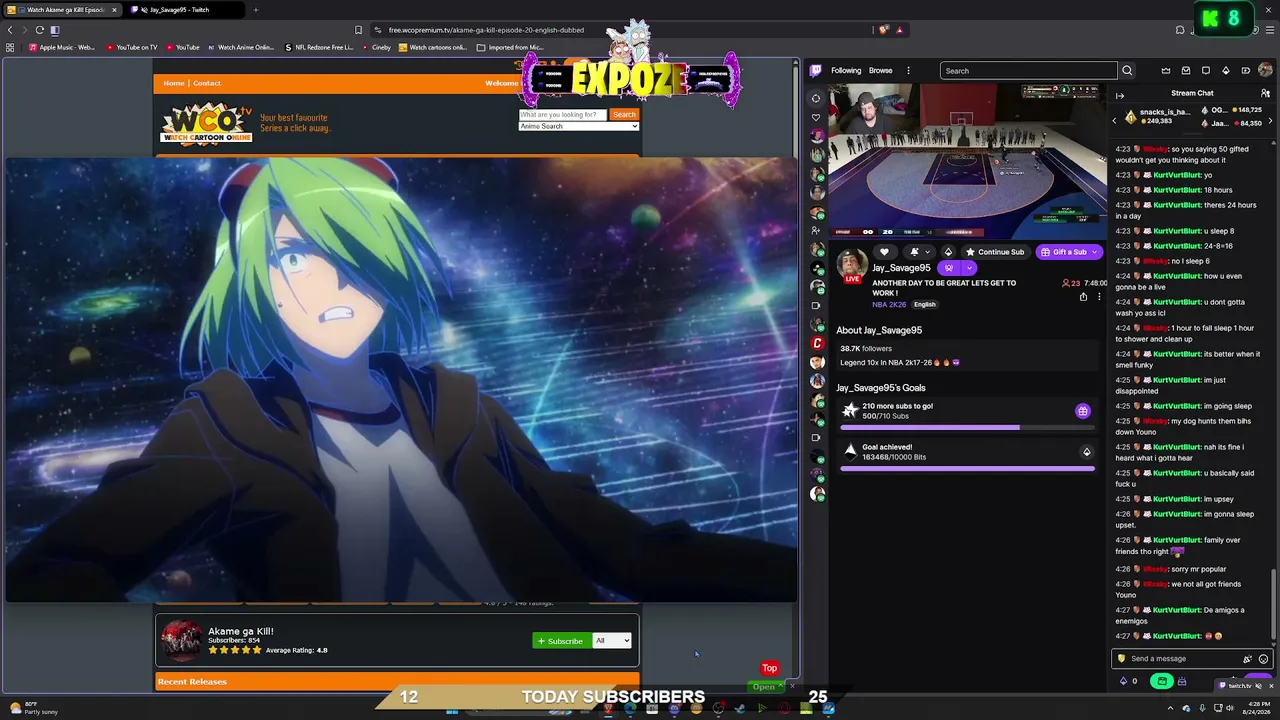
Task: Show previous leaderboard entry in chat header
Action: 1115,121
